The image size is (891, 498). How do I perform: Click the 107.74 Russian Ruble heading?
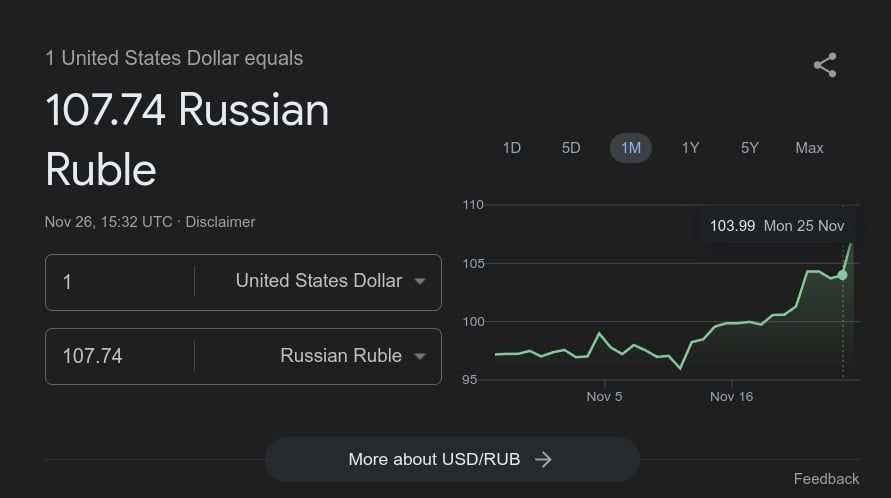187,139
